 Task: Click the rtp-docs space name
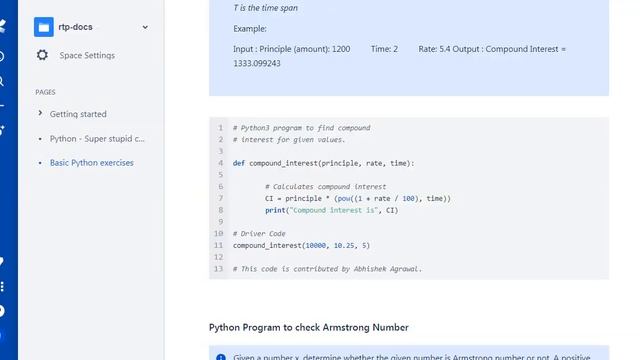[x=75, y=27]
